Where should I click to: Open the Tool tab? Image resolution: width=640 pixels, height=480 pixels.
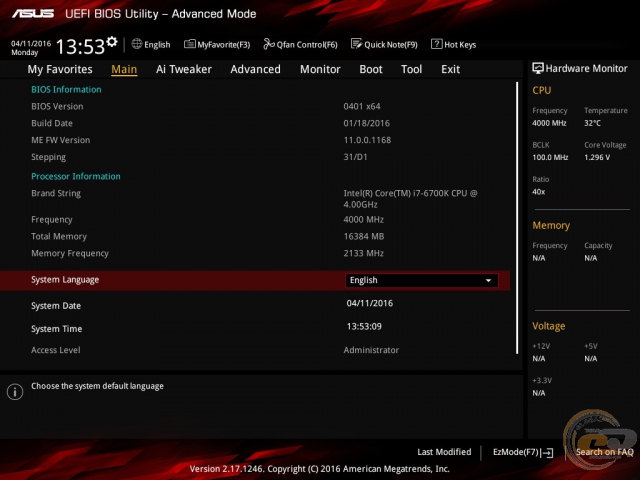click(411, 69)
